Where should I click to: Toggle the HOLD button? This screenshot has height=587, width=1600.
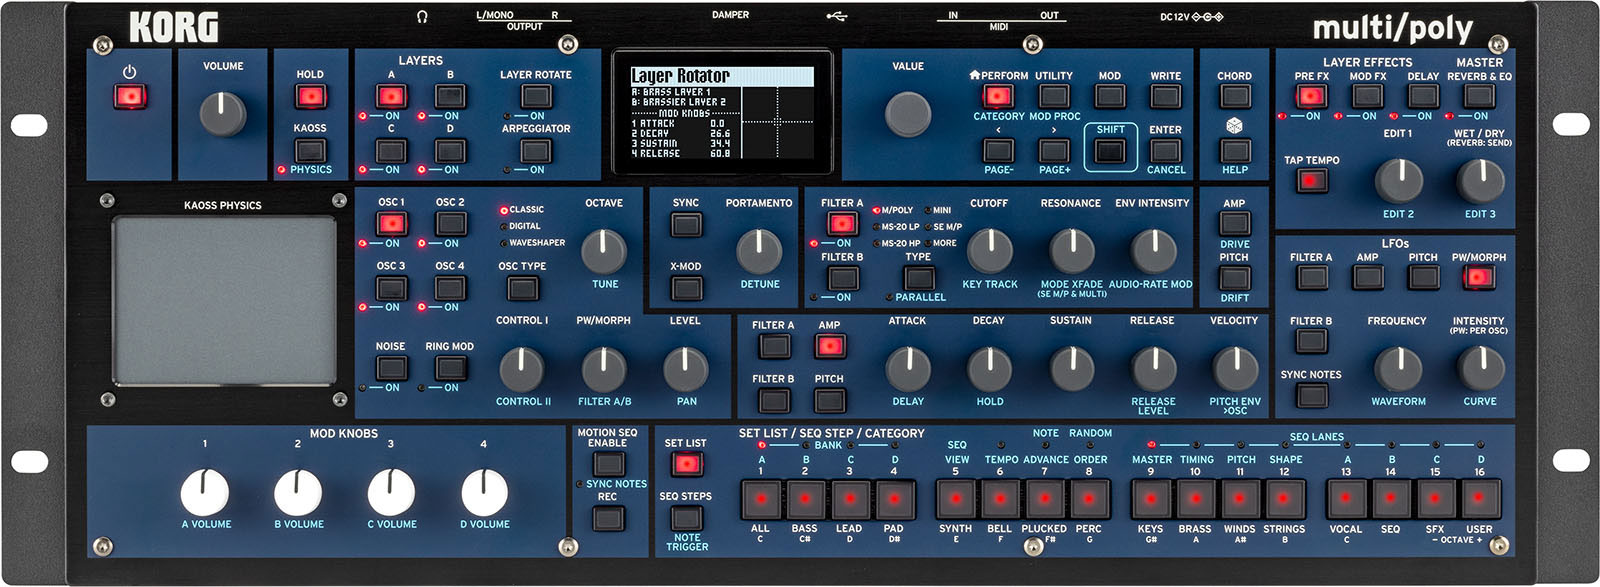[310, 97]
